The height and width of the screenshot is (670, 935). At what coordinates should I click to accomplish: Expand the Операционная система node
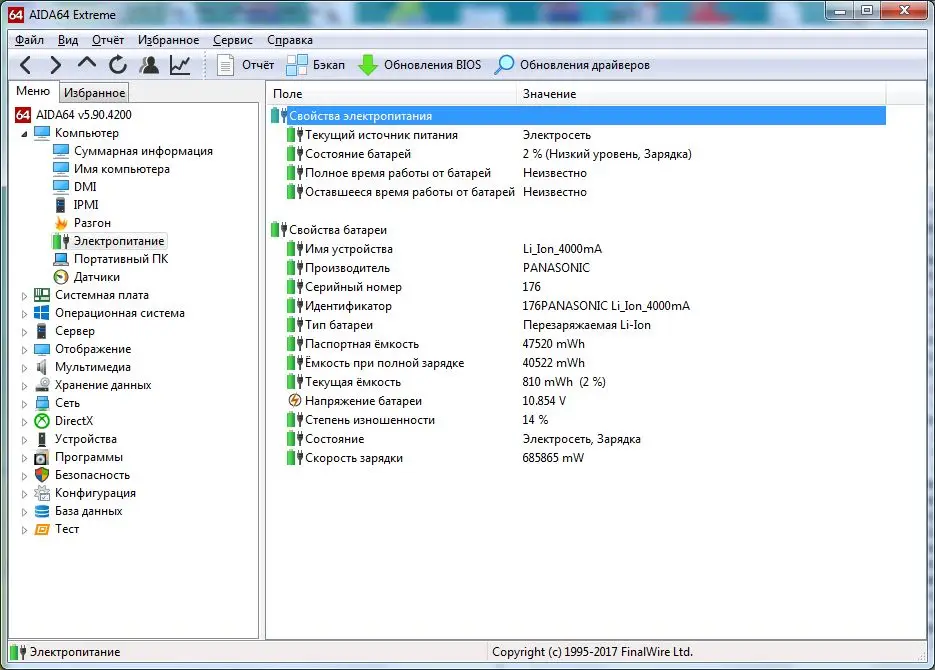point(24,314)
